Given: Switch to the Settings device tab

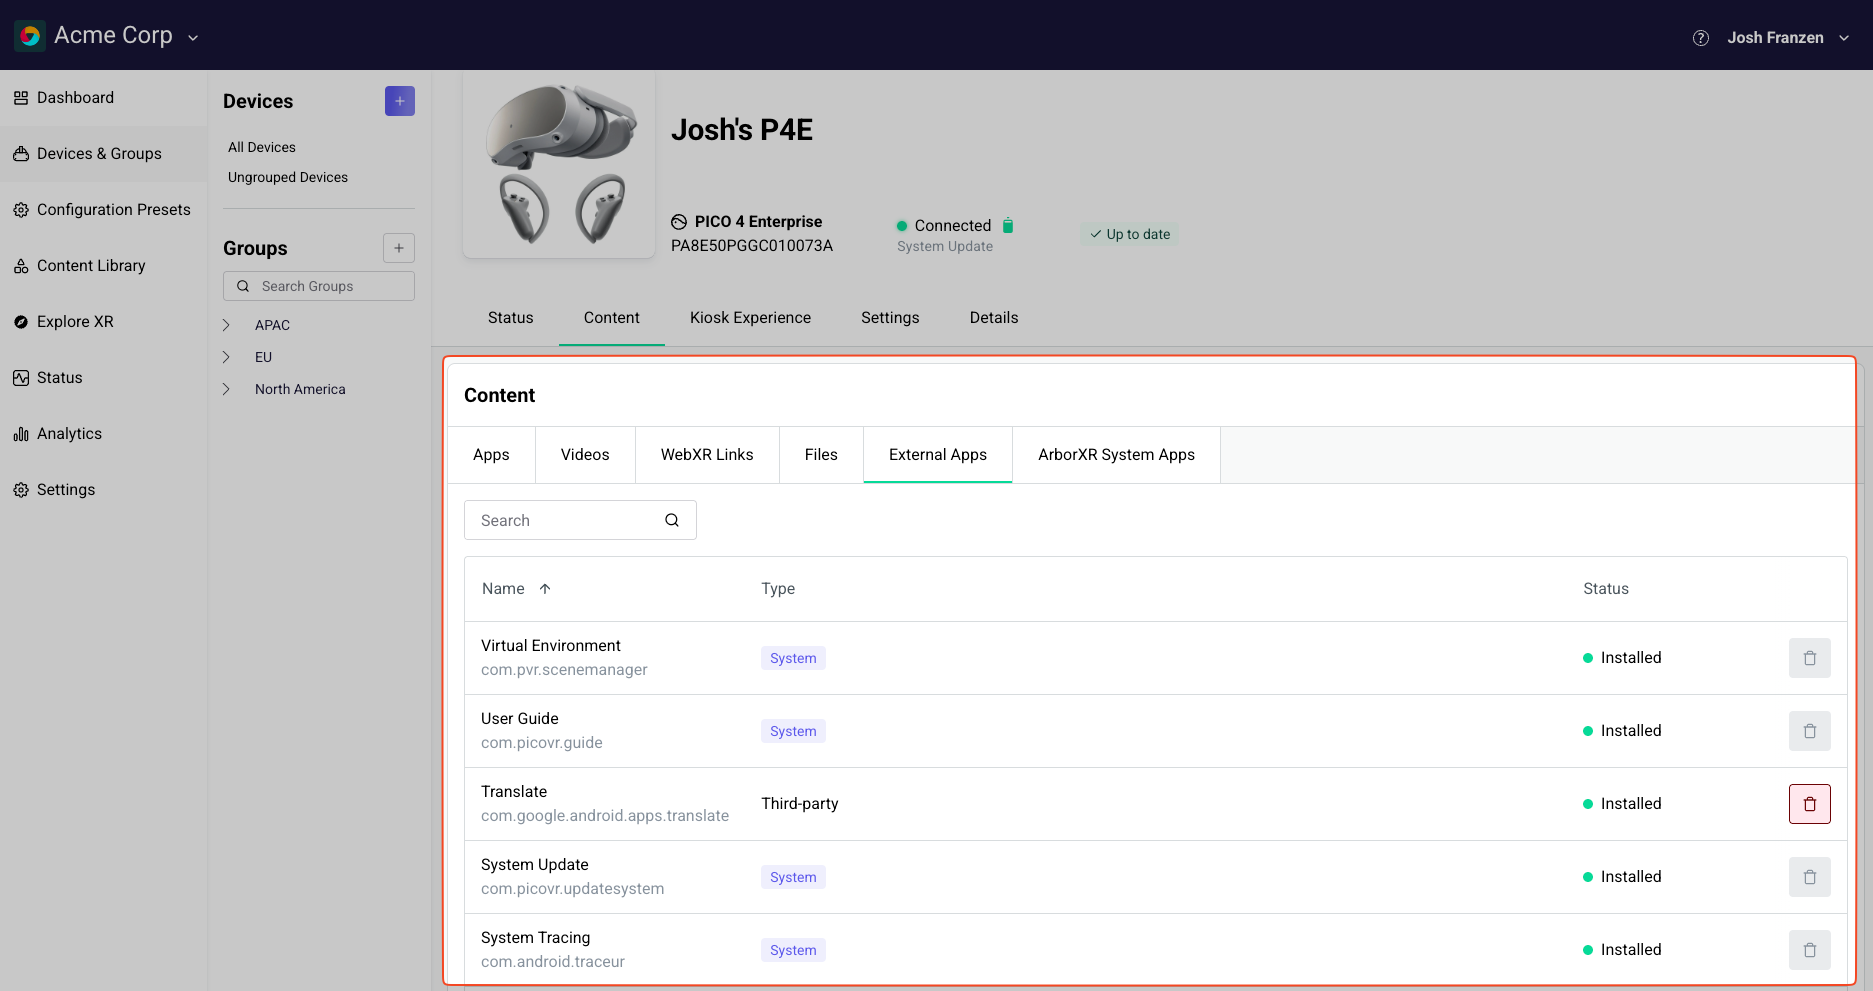Looking at the screenshot, I should pyautogui.click(x=890, y=318).
